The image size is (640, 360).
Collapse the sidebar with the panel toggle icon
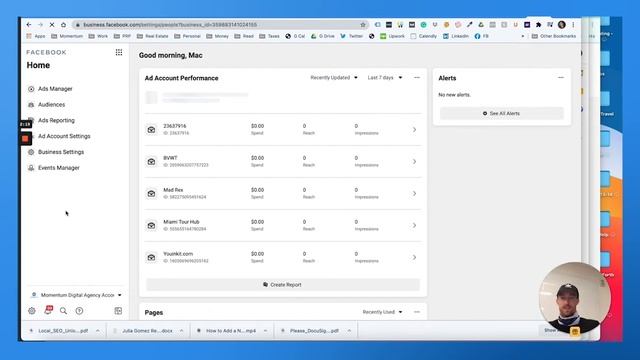coord(118,311)
